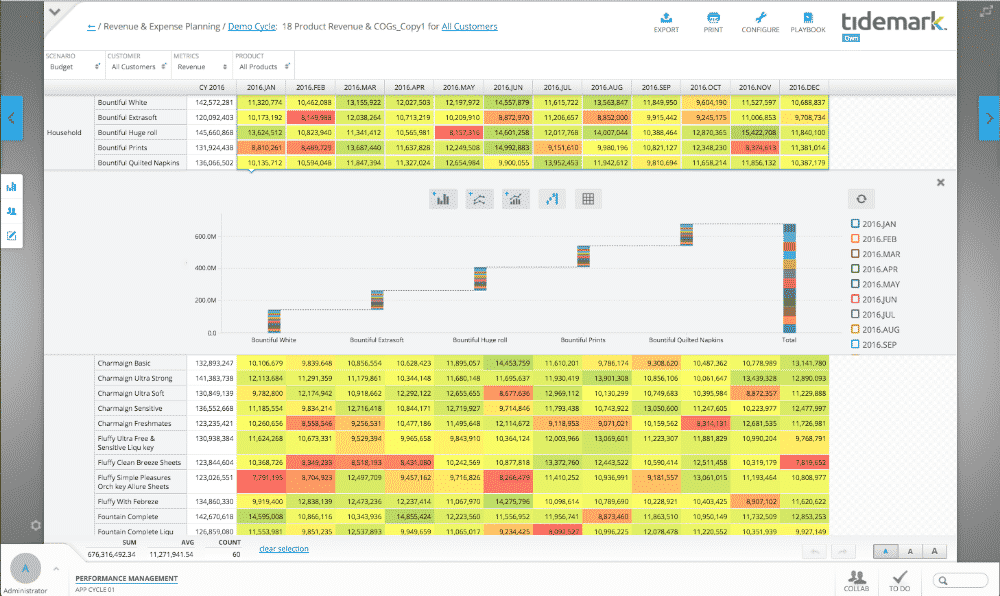This screenshot has width=1000, height=596.
Task: Click the search field at bottom right
Action: 961,580
